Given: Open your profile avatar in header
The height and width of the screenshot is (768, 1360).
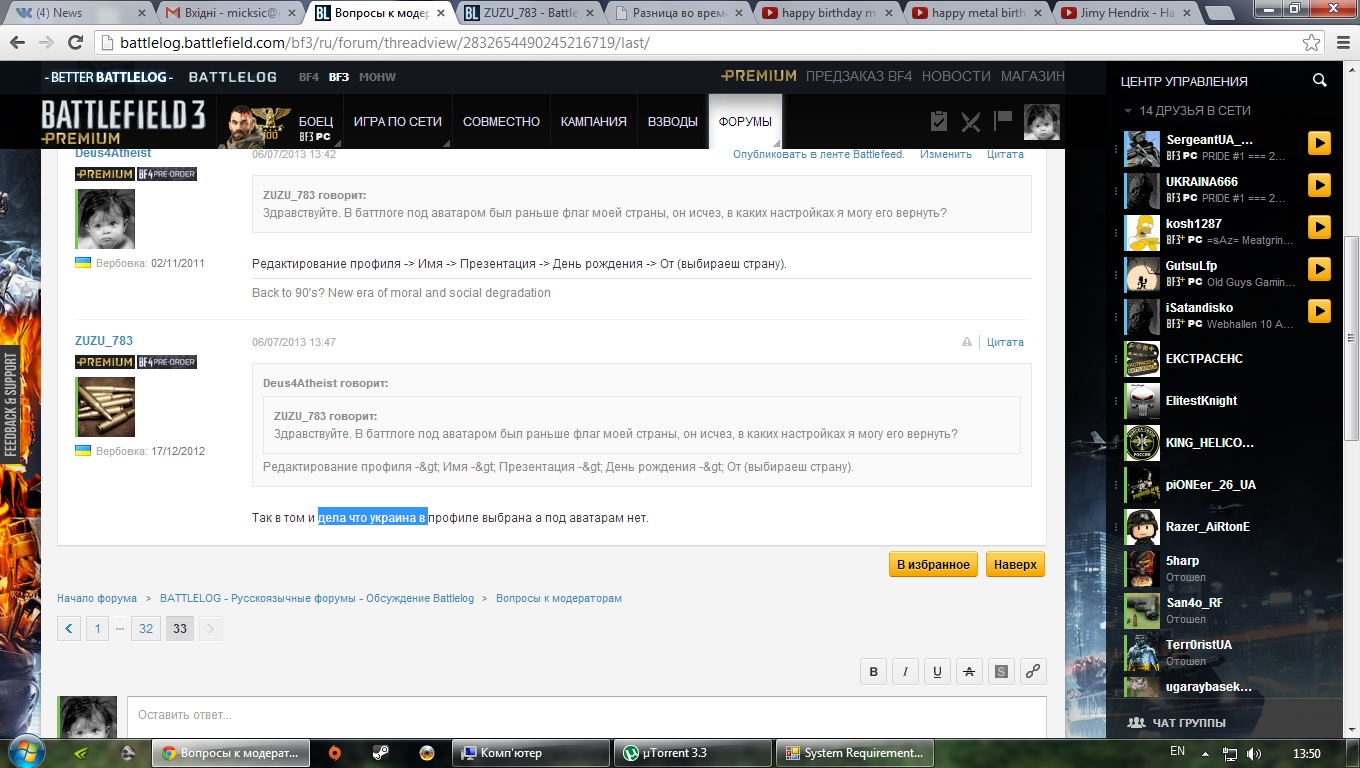Looking at the screenshot, I should [x=1042, y=122].
